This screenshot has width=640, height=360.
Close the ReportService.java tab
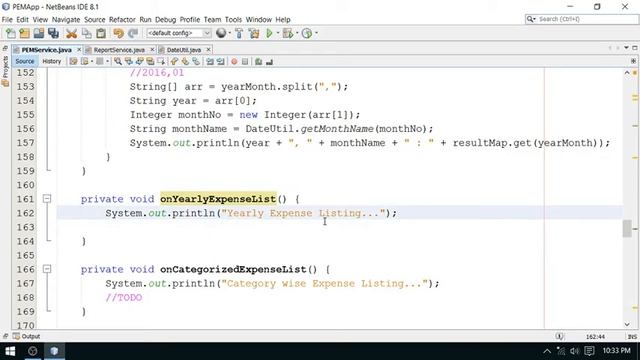click(x=153, y=49)
